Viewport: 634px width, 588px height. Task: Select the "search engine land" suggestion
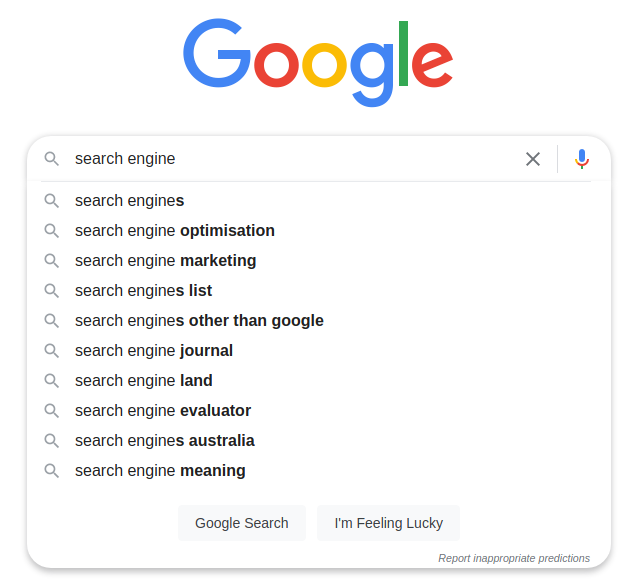point(143,381)
